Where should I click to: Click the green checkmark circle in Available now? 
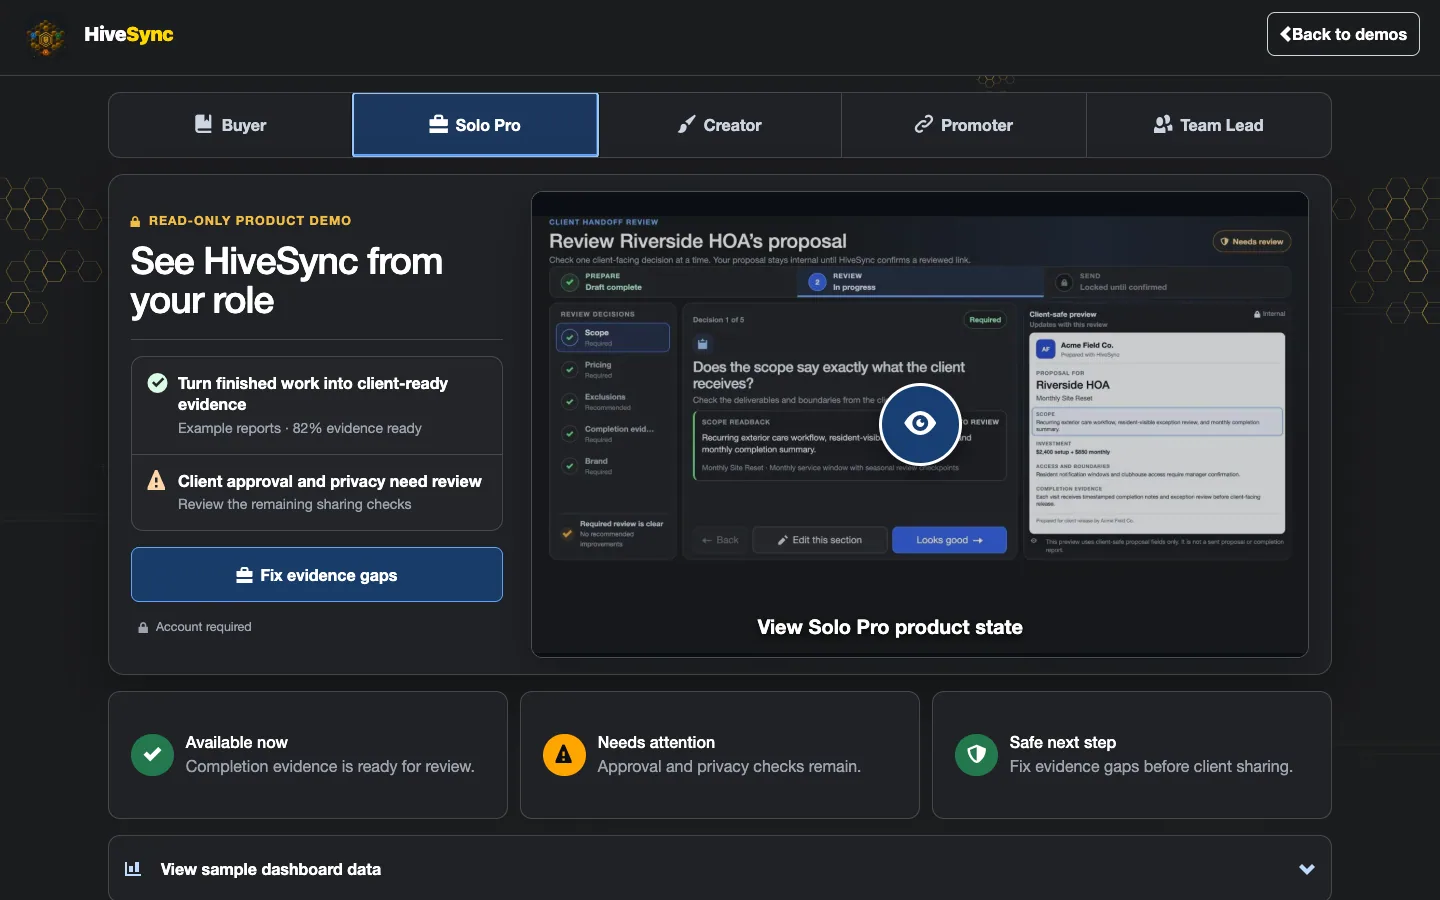pos(152,755)
